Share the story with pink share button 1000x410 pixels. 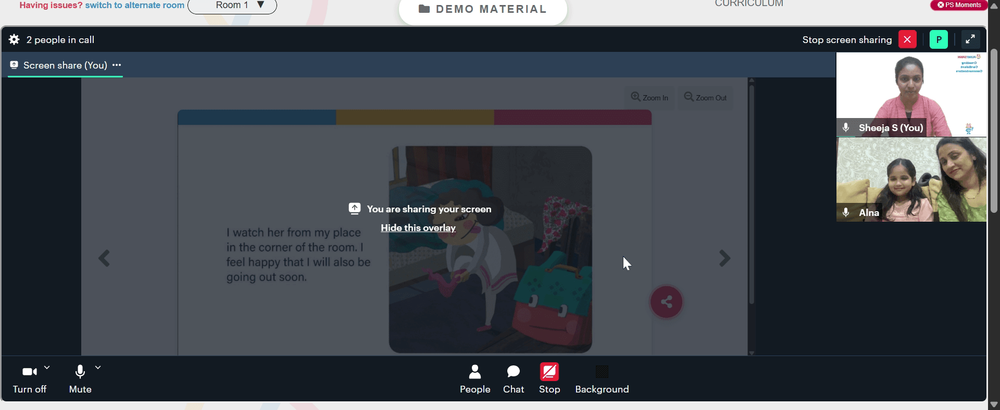point(666,302)
